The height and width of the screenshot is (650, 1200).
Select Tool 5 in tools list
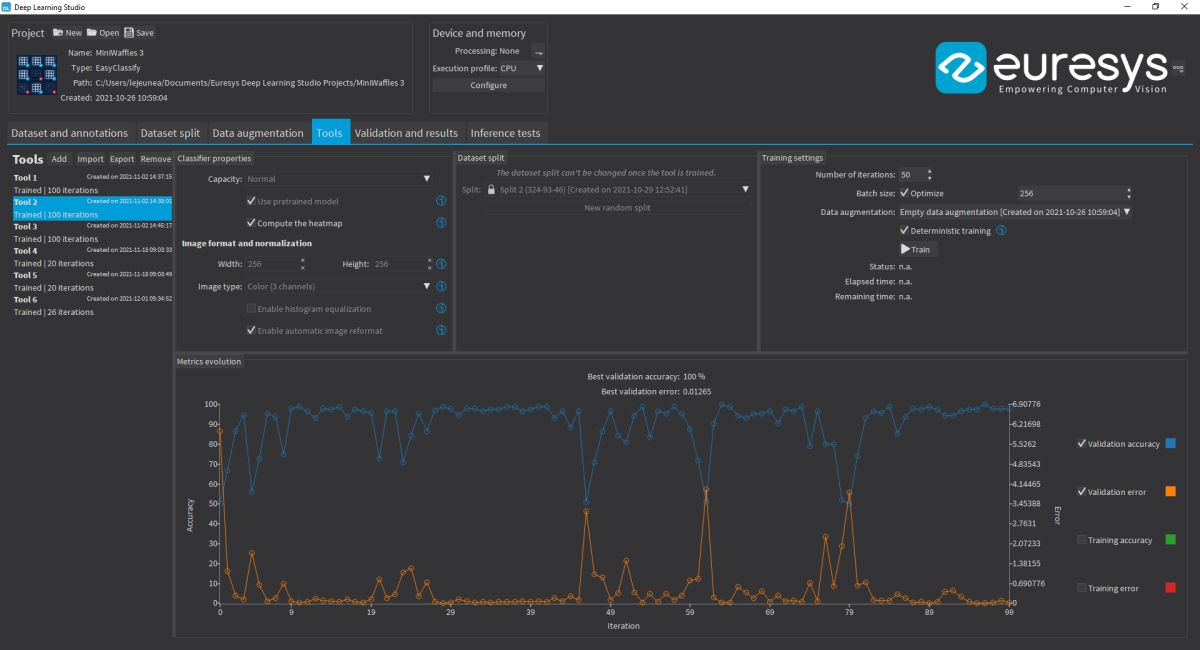[x=92, y=281]
